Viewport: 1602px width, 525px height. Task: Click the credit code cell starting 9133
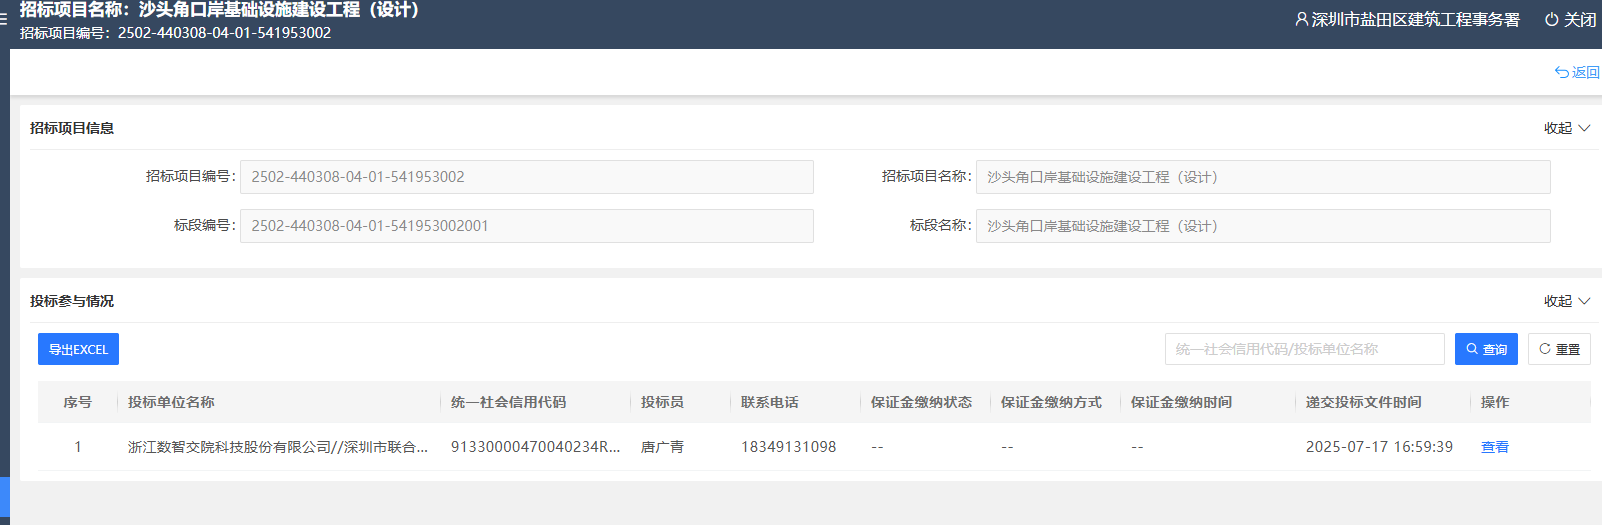point(535,447)
